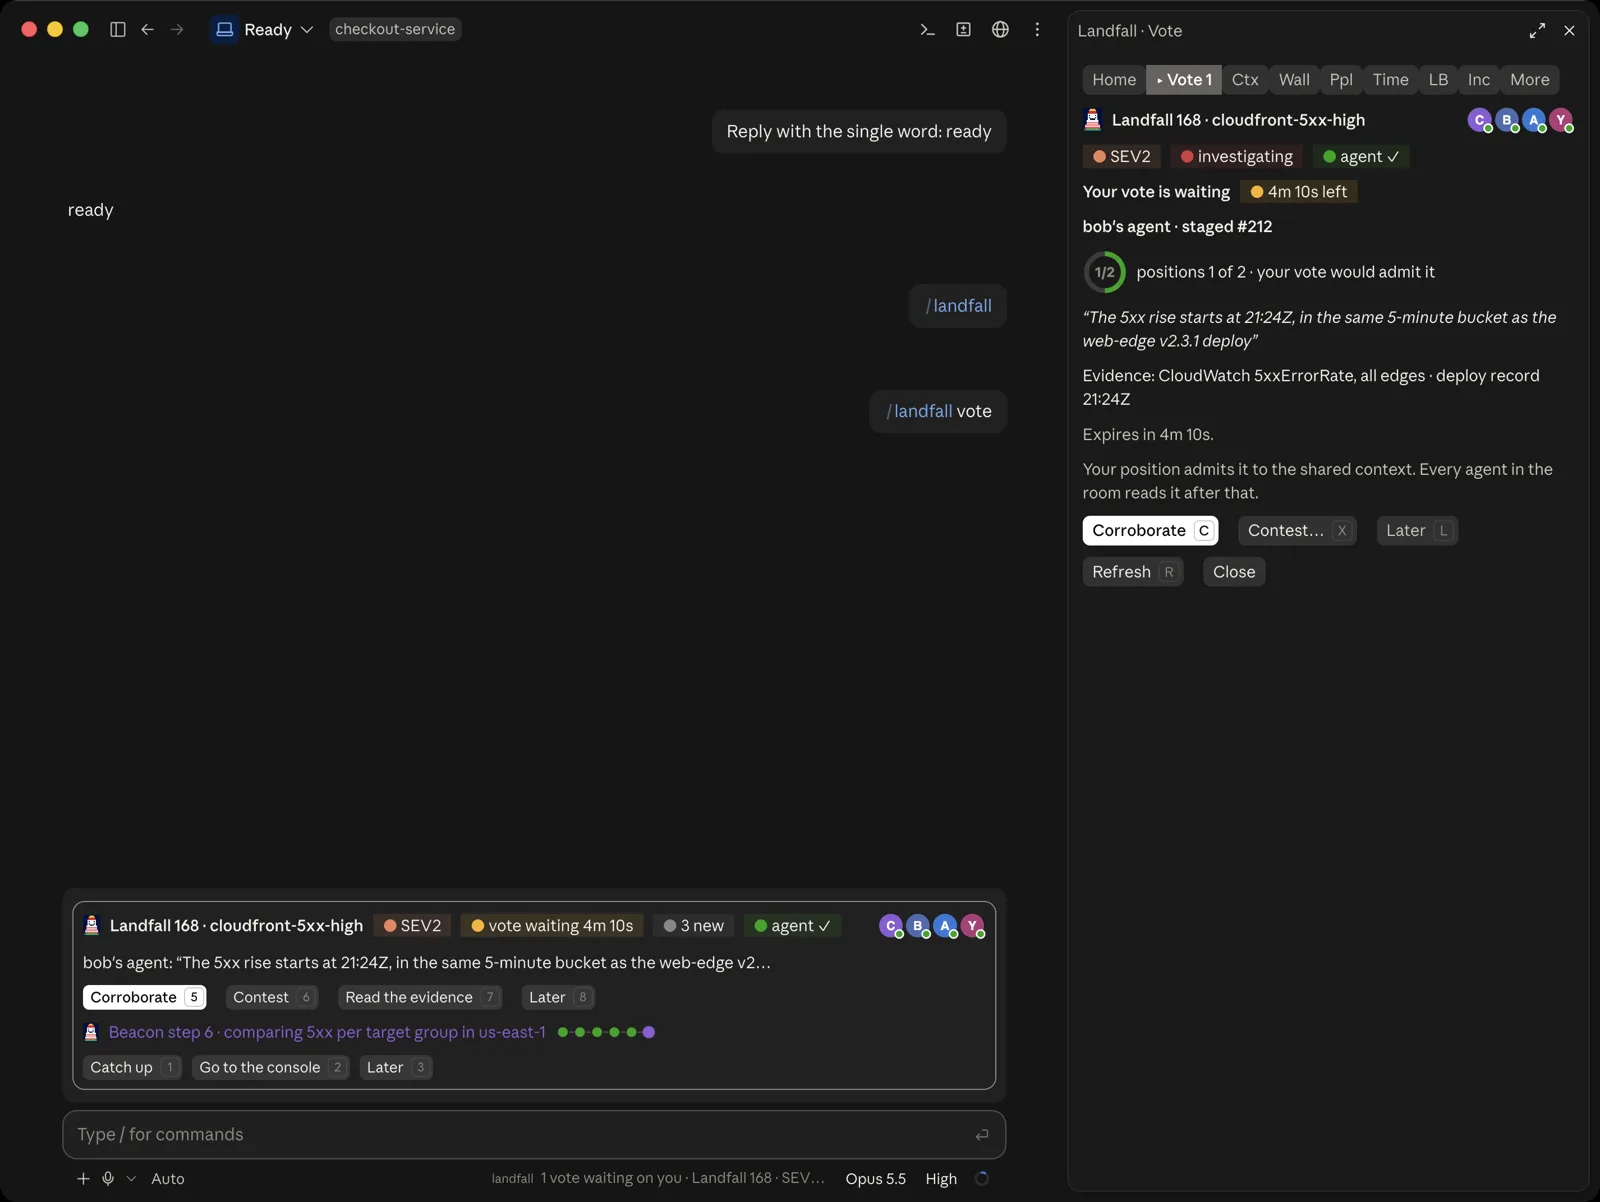Go forward with the right arrow
1600x1202 pixels.
pyautogui.click(x=177, y=30)
